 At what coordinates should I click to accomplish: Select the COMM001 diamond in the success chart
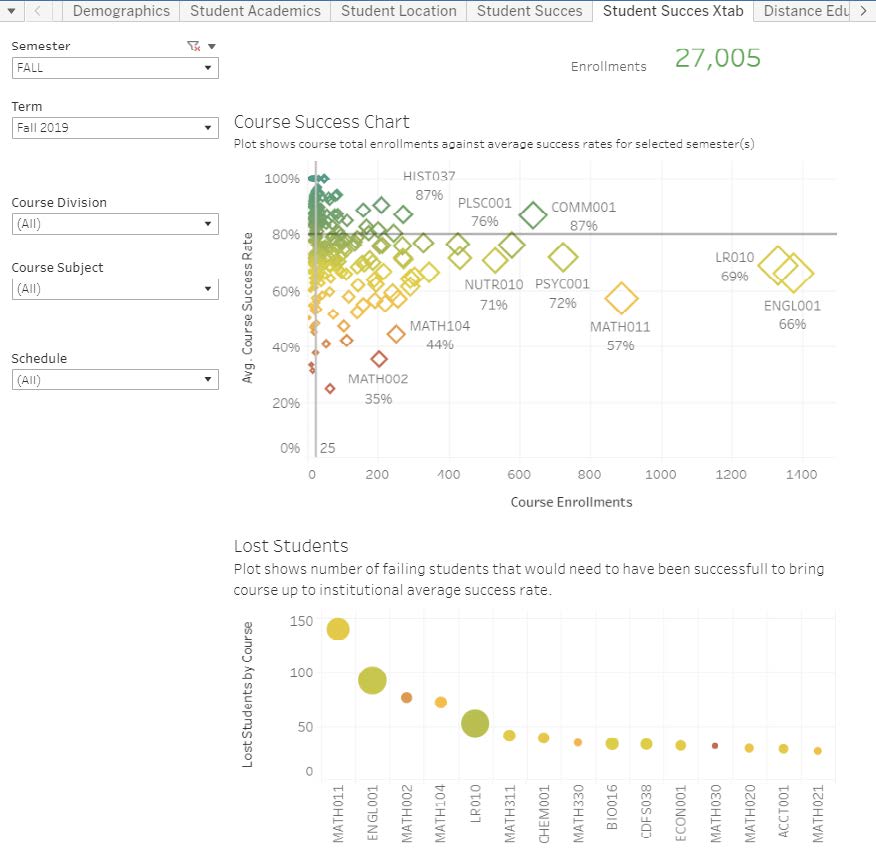pyautogui.click(x=532, y=214)
